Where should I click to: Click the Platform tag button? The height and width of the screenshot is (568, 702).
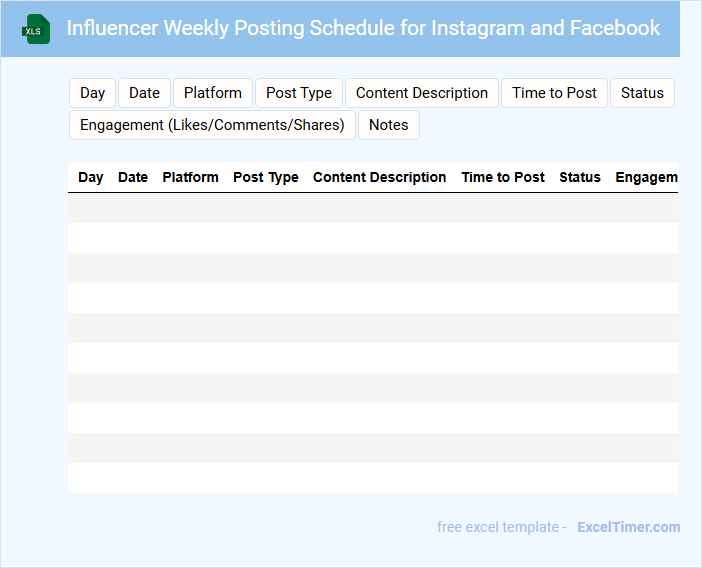[213, 93]
